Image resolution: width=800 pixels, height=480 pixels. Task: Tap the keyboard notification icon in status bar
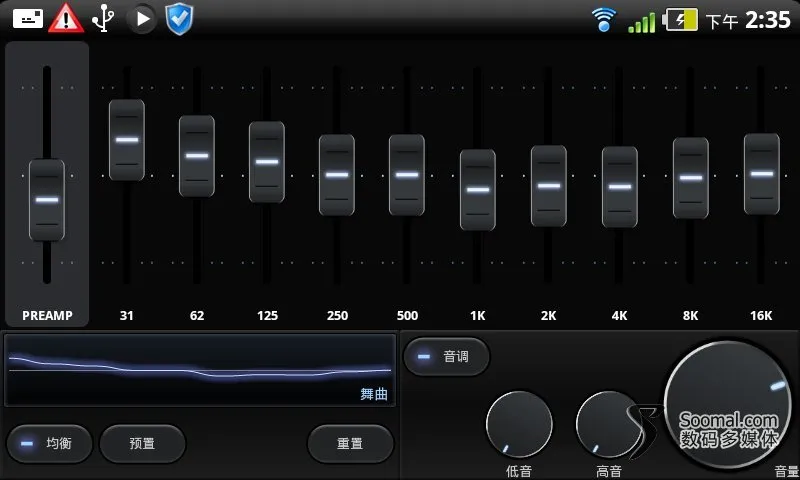pyautogui.click(x=28, y=19)
